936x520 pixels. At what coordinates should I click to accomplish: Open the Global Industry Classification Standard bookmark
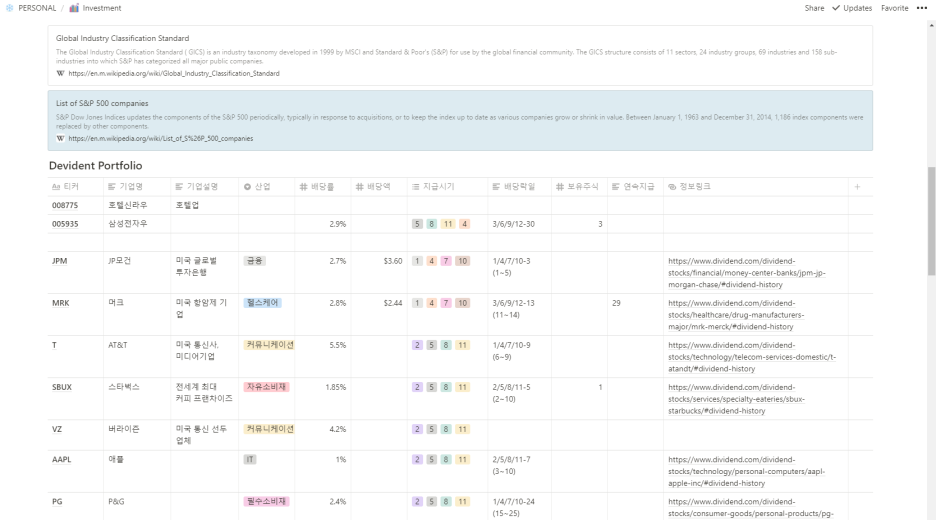click(x=460, y=55)
